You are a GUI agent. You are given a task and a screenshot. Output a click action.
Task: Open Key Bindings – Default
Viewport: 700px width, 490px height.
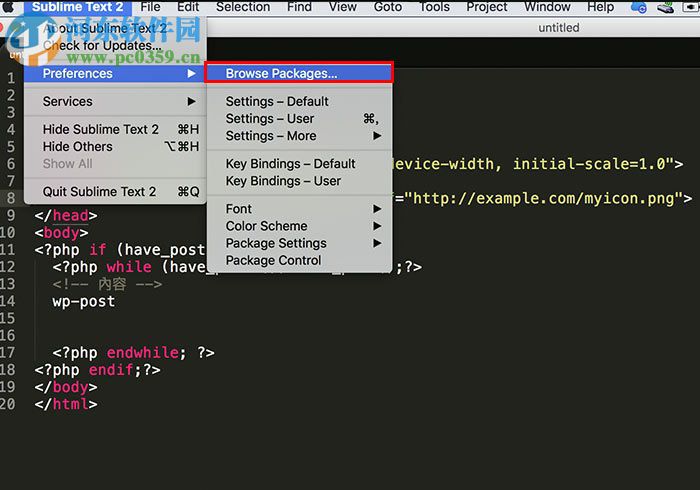click(x=299, y=164)
